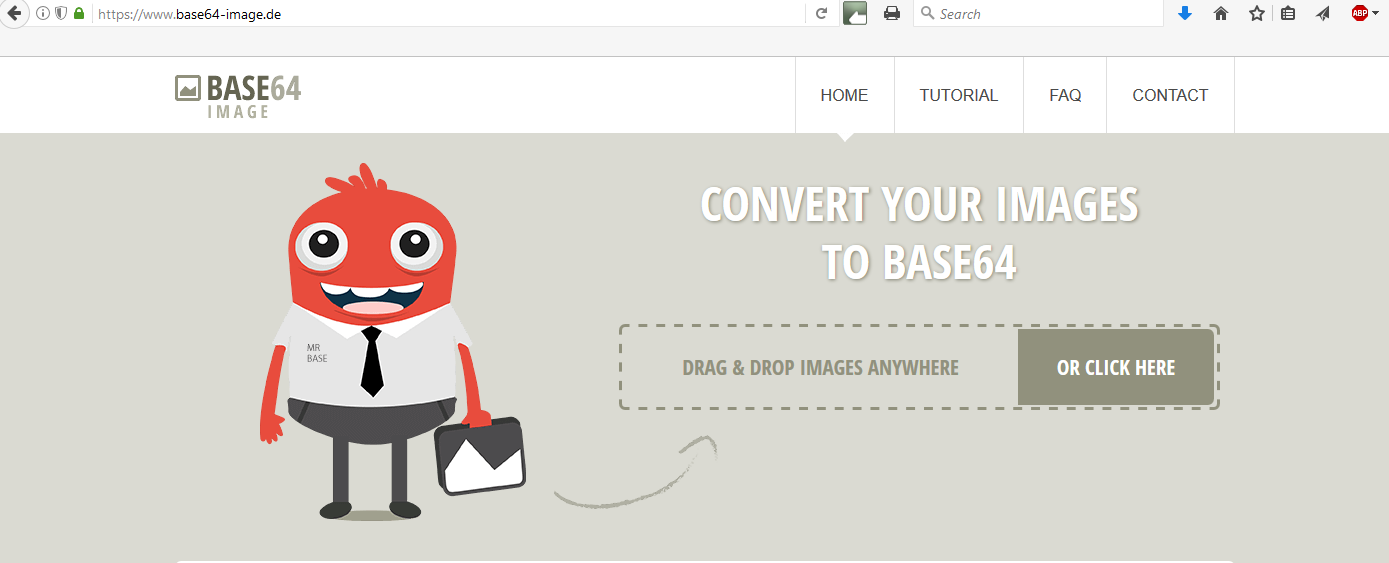Click the green image extension icon
The image size is (1389, 563).
point(855,13)
